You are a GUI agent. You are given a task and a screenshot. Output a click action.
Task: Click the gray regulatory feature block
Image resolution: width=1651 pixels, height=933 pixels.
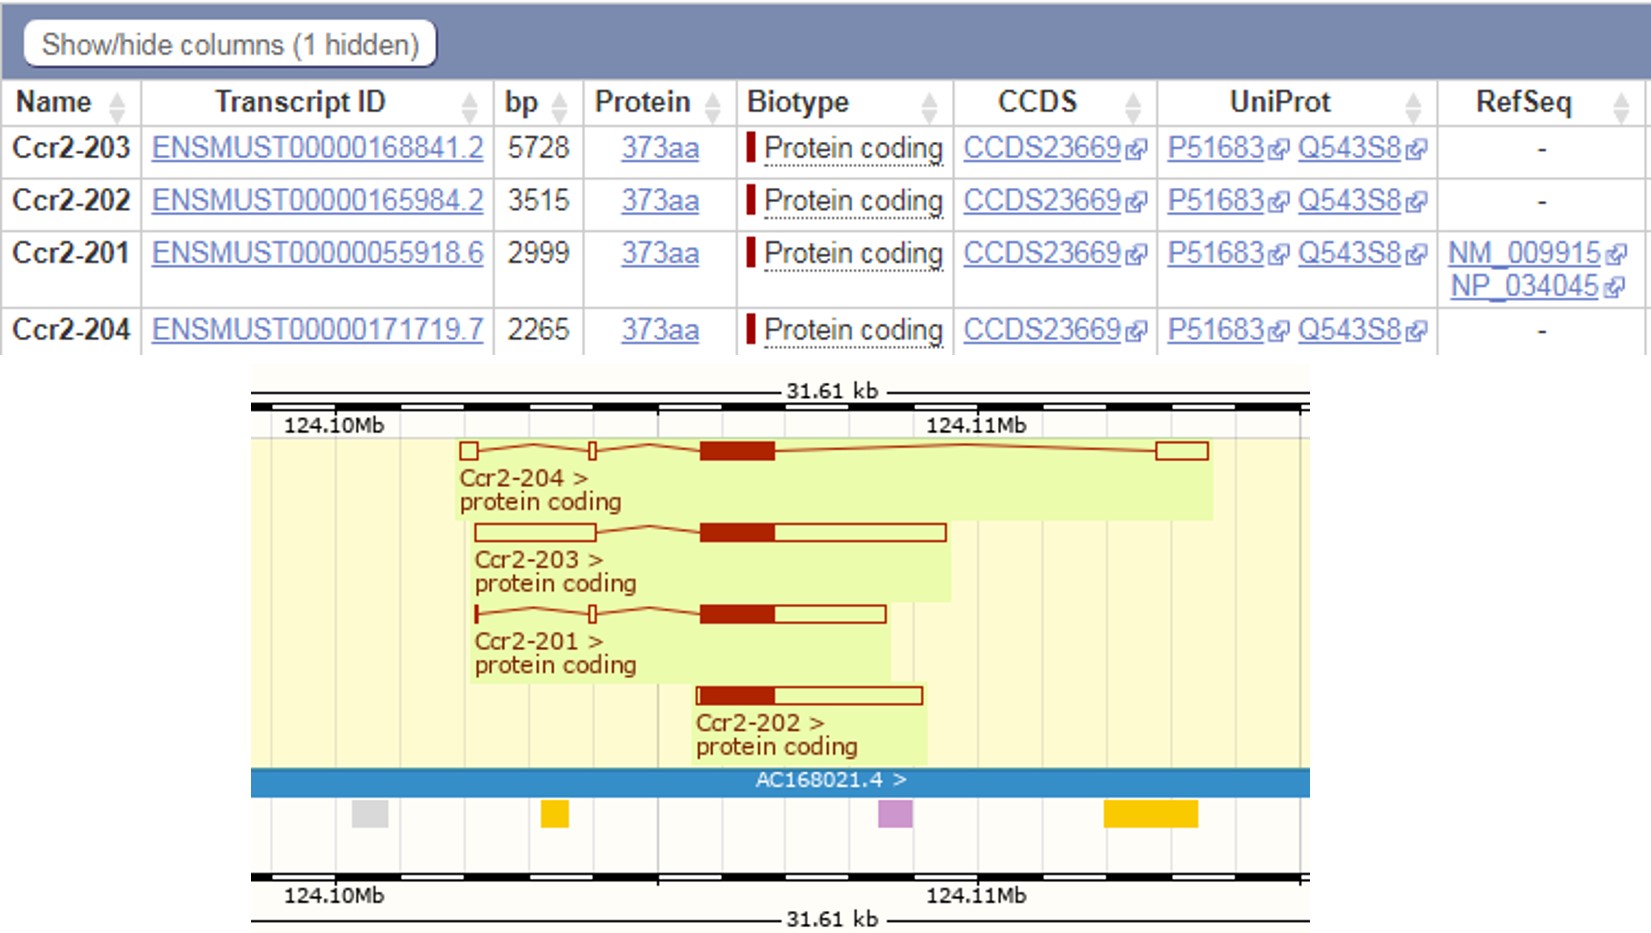(369, 814)
